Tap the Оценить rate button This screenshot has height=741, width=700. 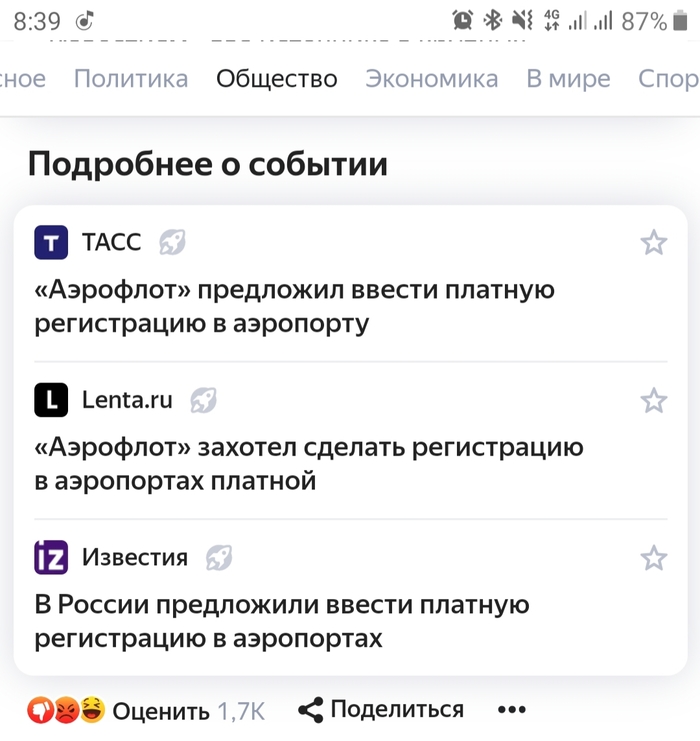160,711
